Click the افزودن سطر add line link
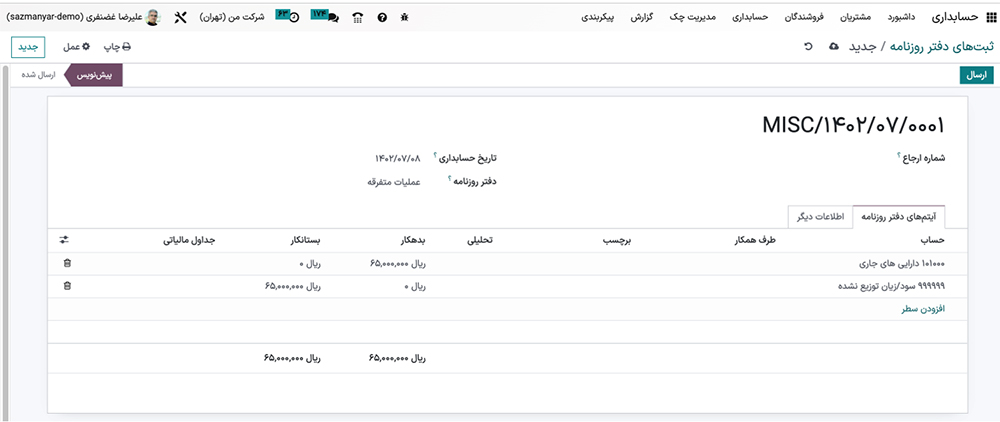The height and width of the screenshot is (422, 1000). click(x=923, y=309)
